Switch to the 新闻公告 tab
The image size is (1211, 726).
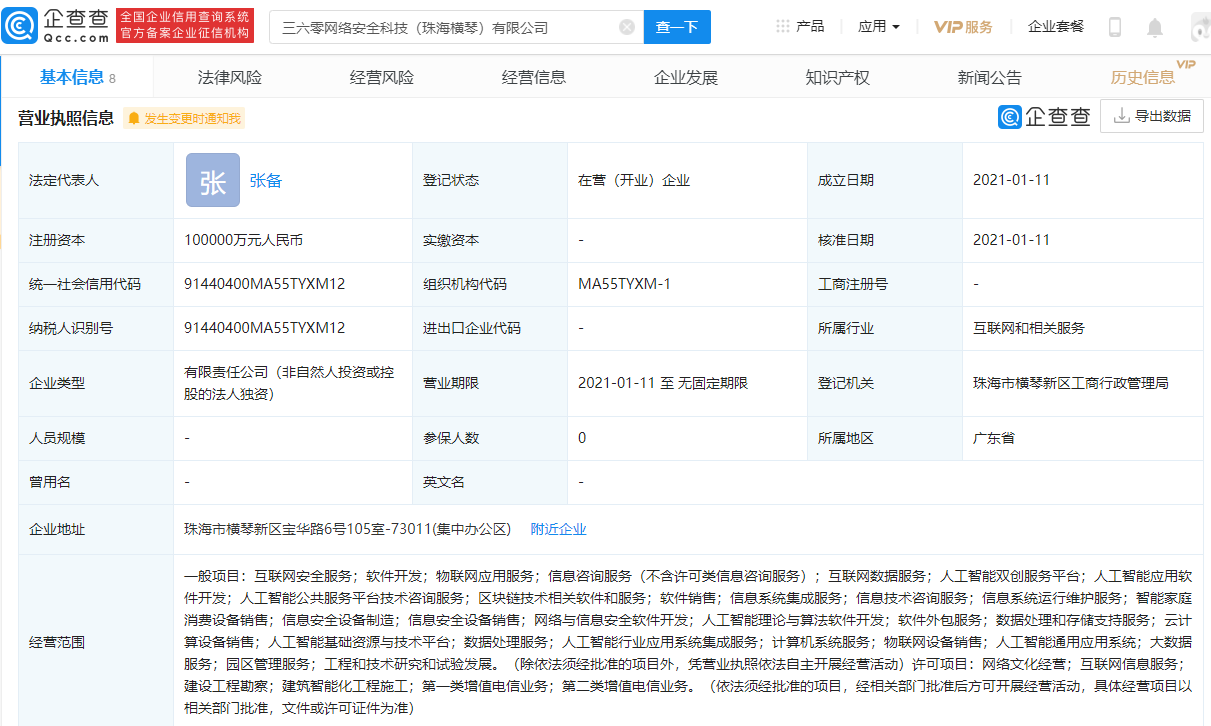coord(990,75)
